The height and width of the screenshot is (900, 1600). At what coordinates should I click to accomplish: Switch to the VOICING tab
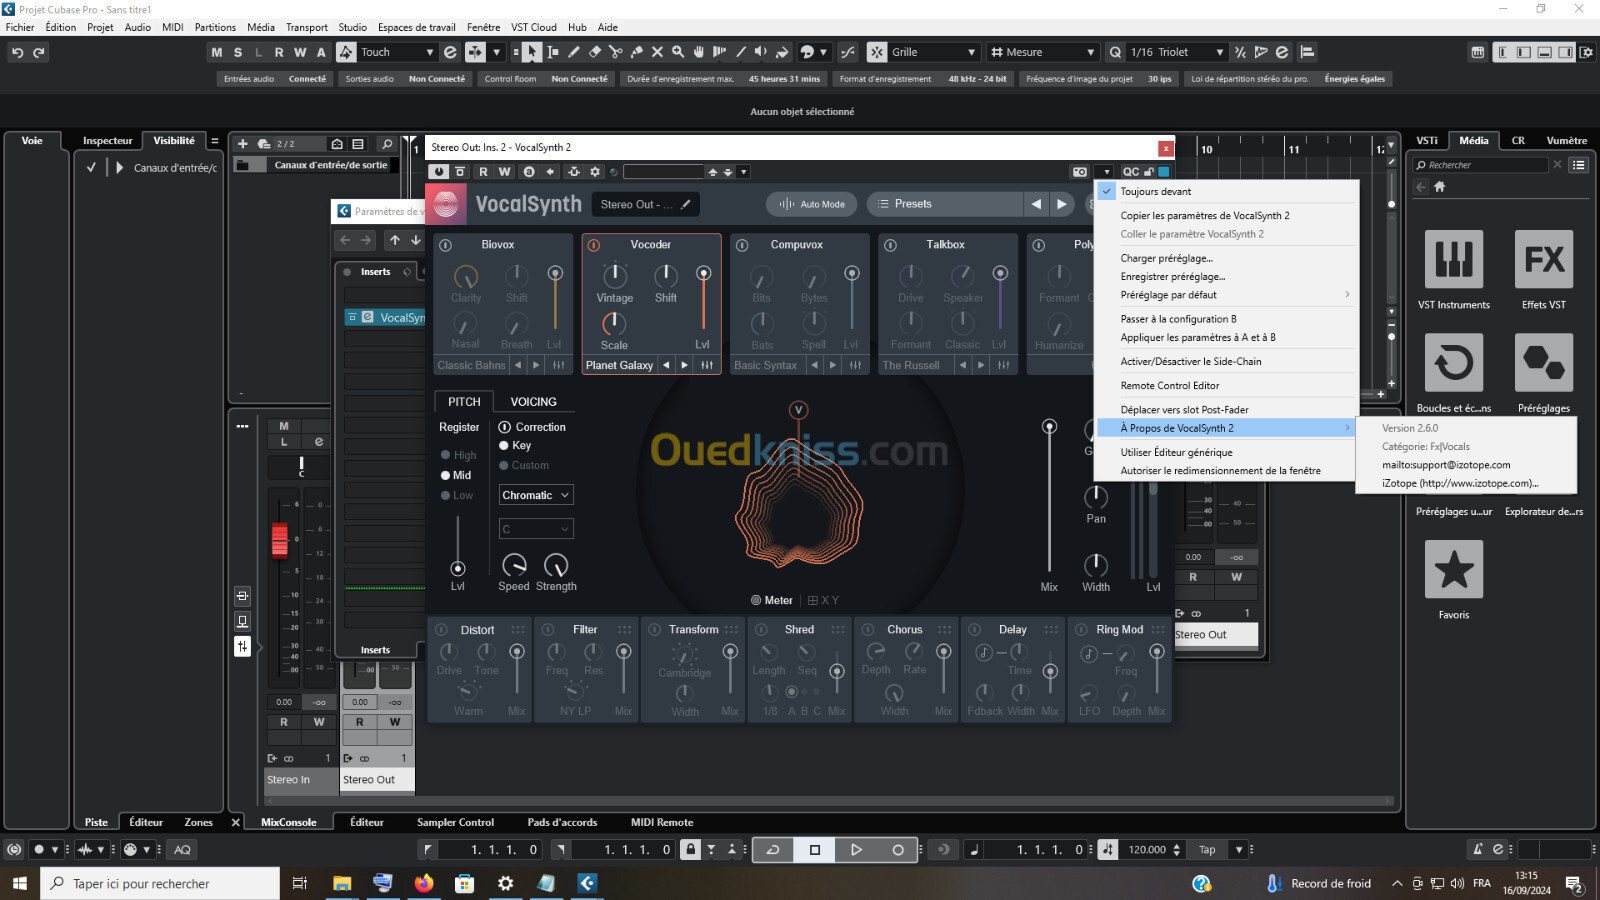tap(533, 402)
